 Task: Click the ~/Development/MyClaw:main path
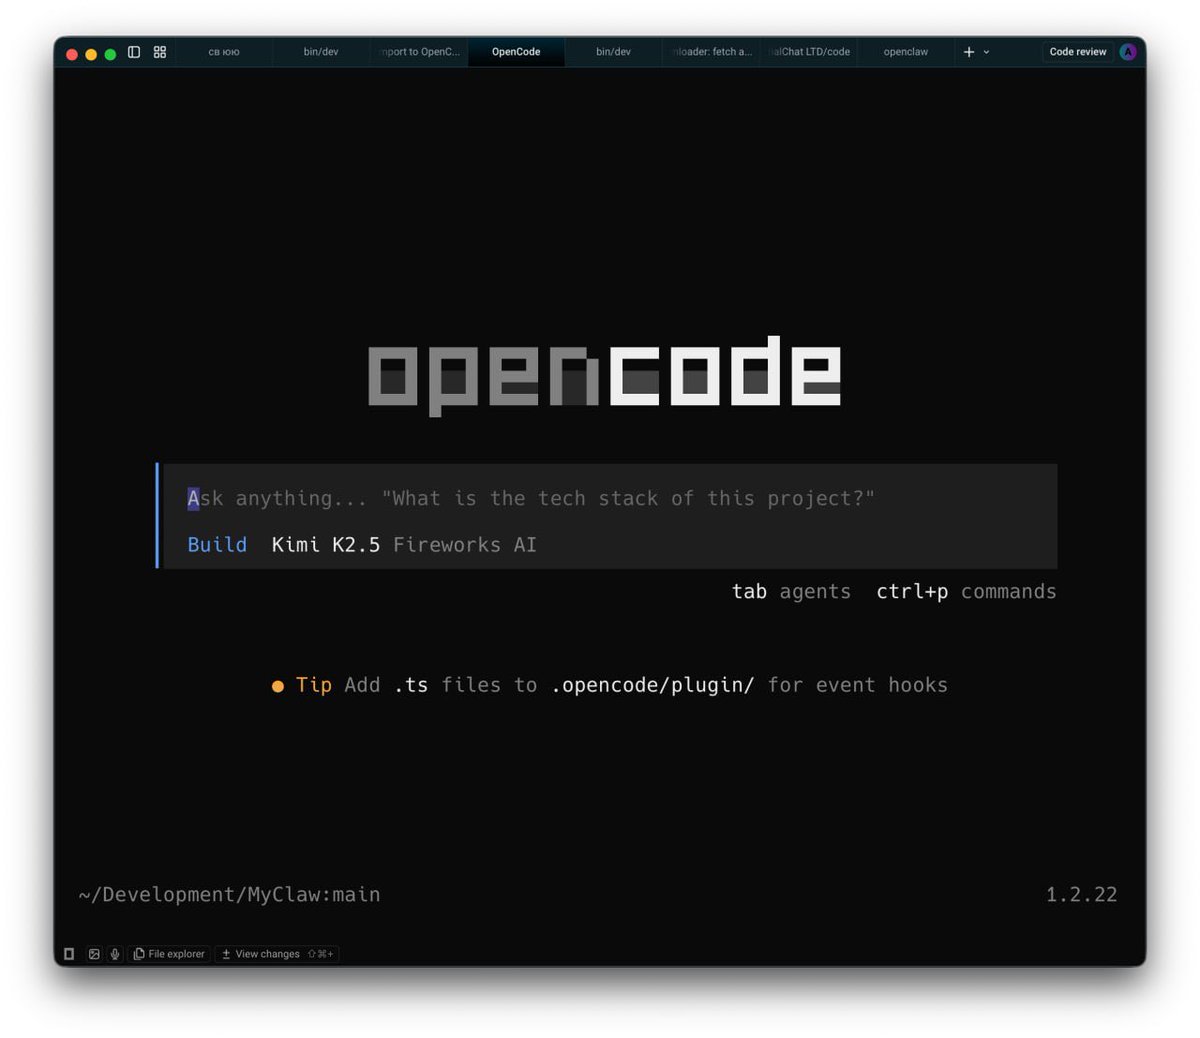tap(229, 895)
